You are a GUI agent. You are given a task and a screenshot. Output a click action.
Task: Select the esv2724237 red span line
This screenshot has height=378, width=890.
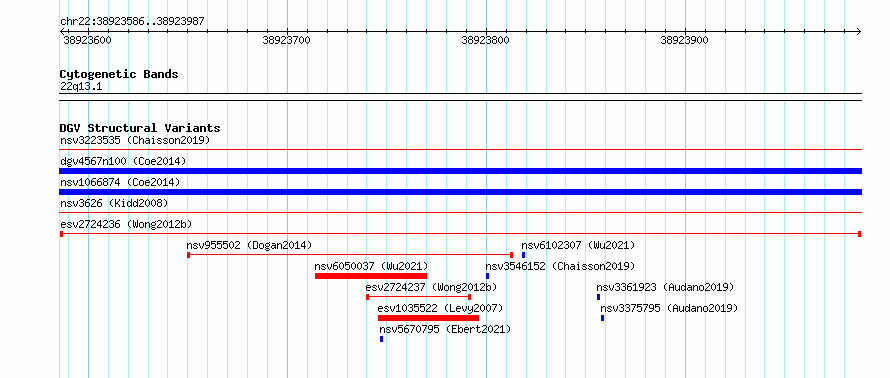click(419, 297)
